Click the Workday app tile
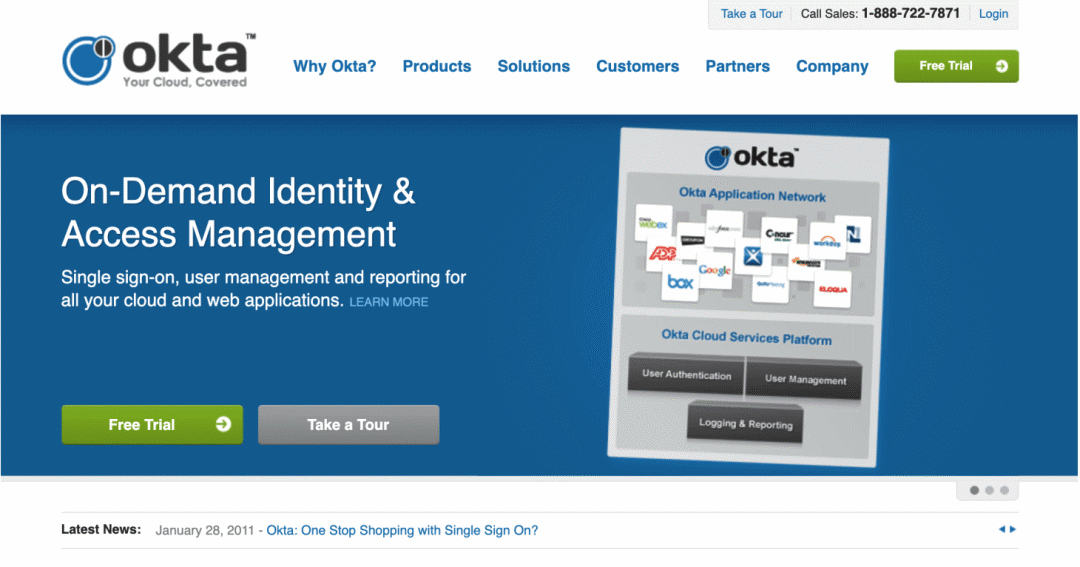The width and height of the screenshot is (1080, 567). pyautogui.click(x=827, y=241)
